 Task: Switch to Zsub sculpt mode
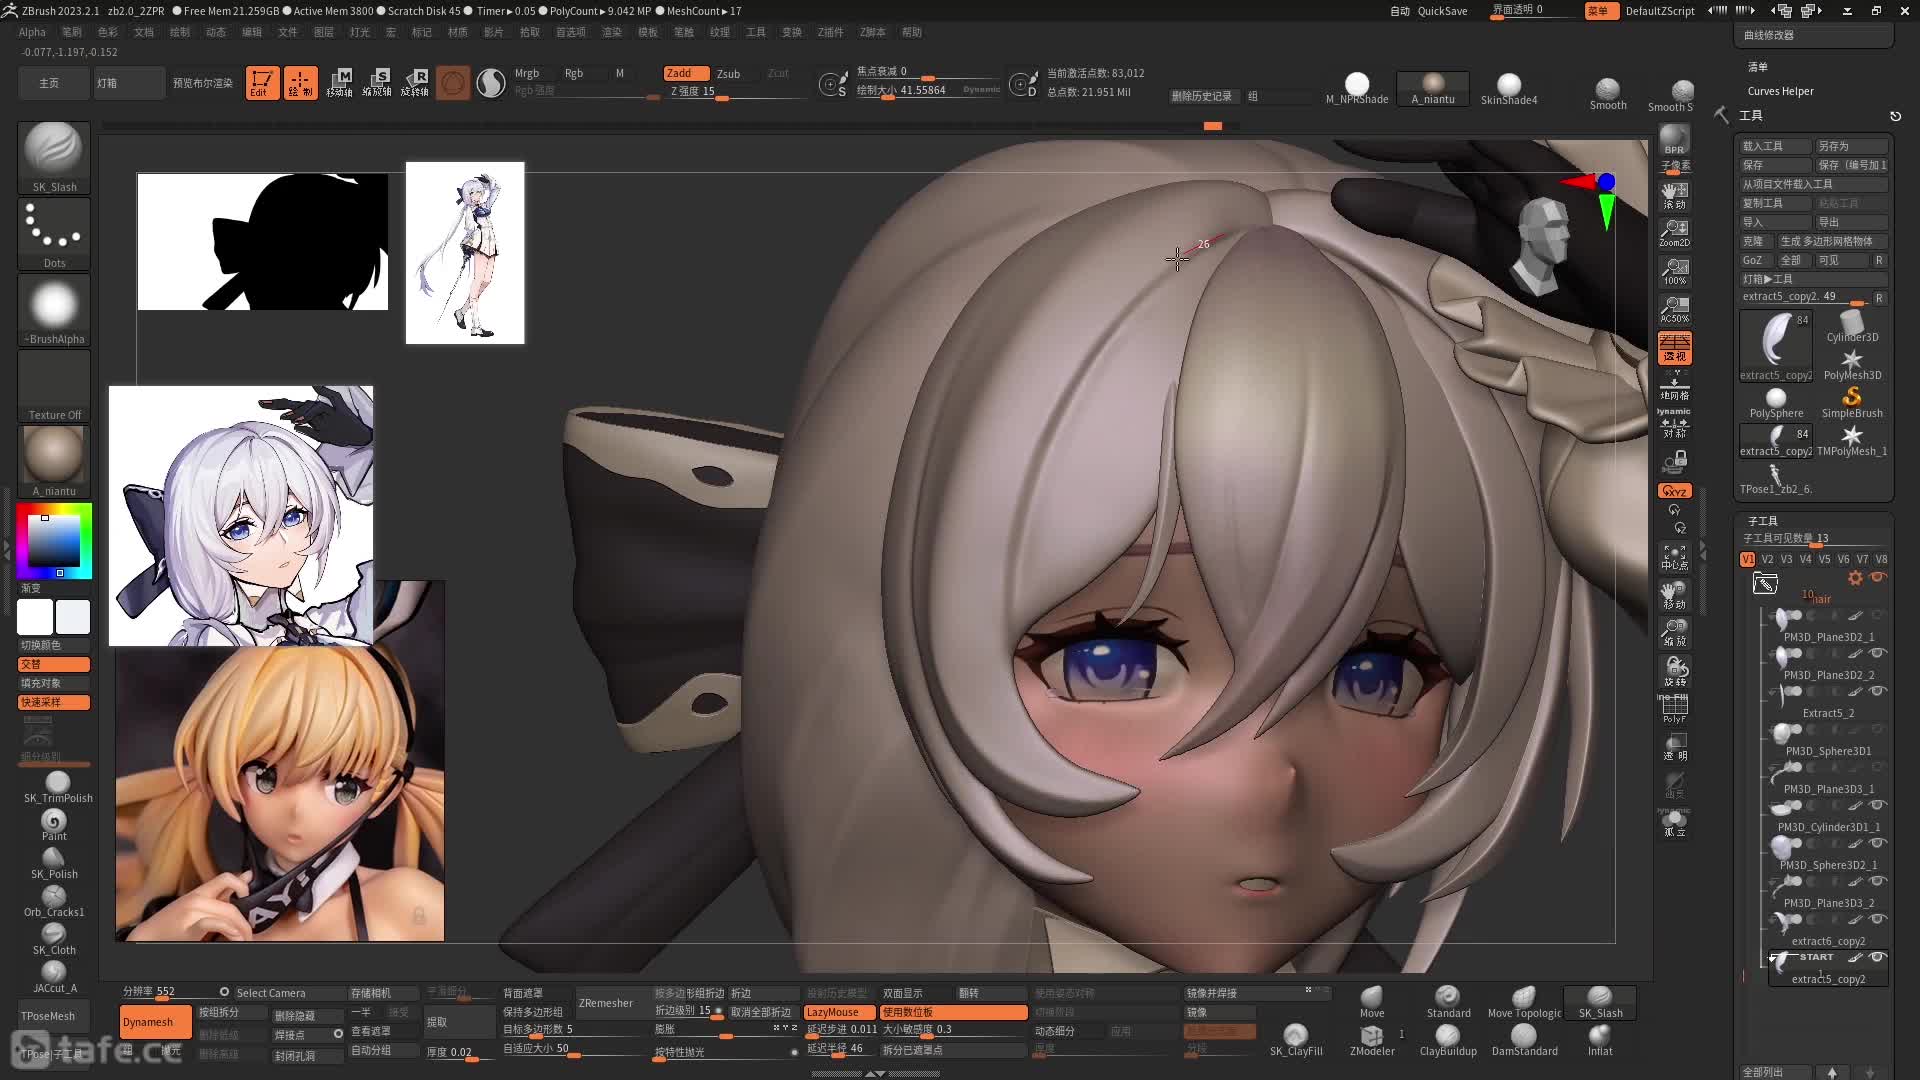coord(729,73)
